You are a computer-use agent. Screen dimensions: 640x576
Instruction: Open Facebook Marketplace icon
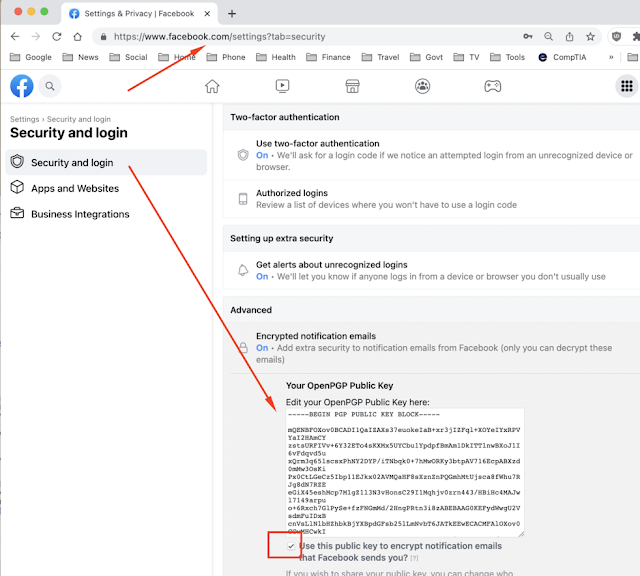pyautogui.click(x=353, y=86)
